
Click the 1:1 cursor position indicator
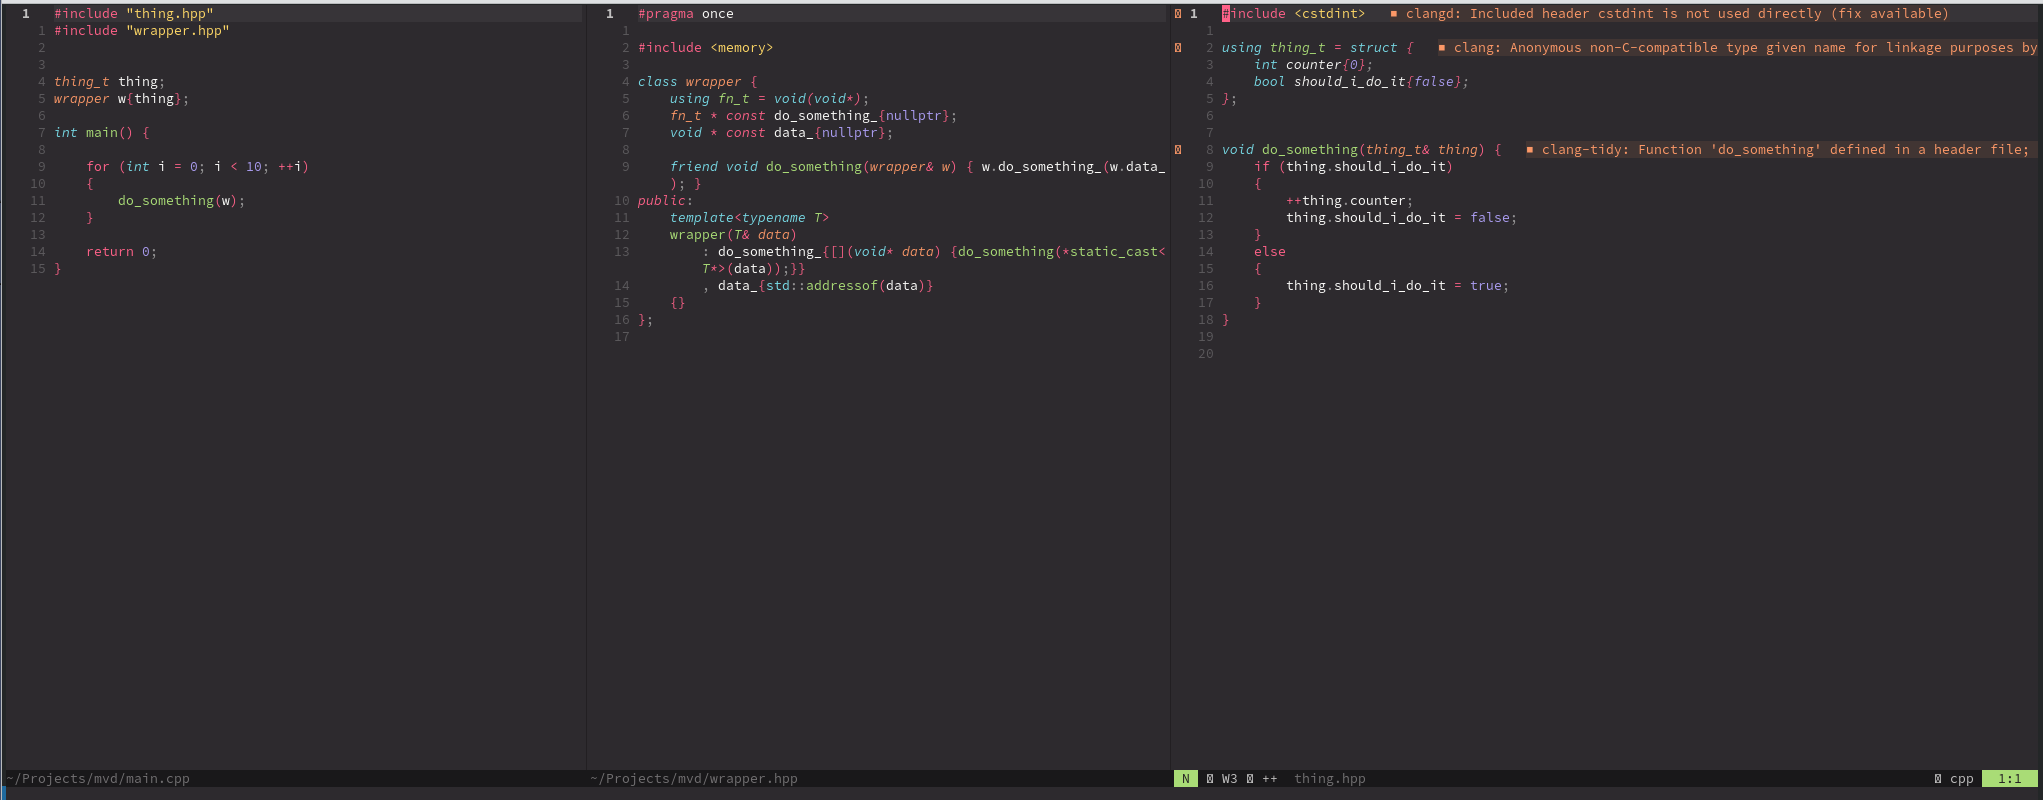click(x=2009, y=779)
